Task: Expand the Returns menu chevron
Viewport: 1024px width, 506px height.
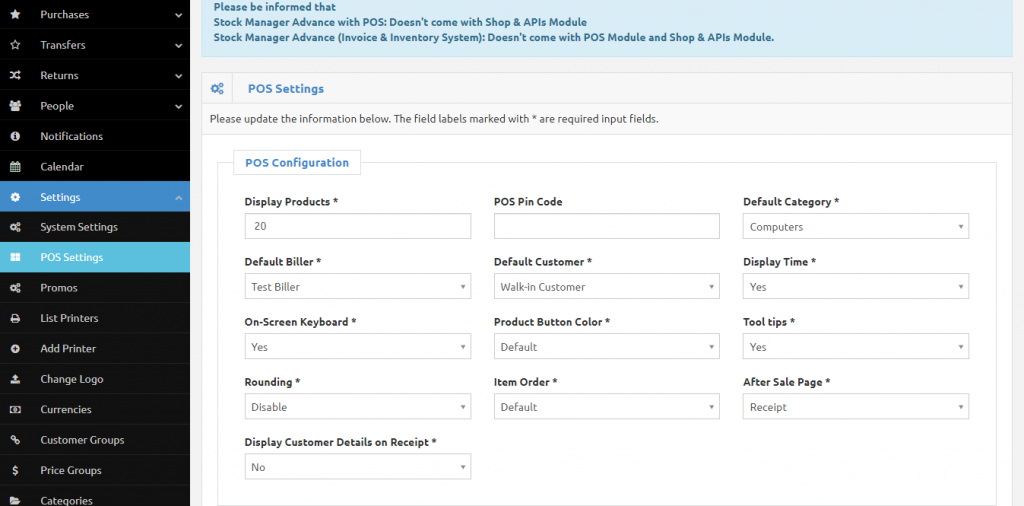Action: coord(178,75)
